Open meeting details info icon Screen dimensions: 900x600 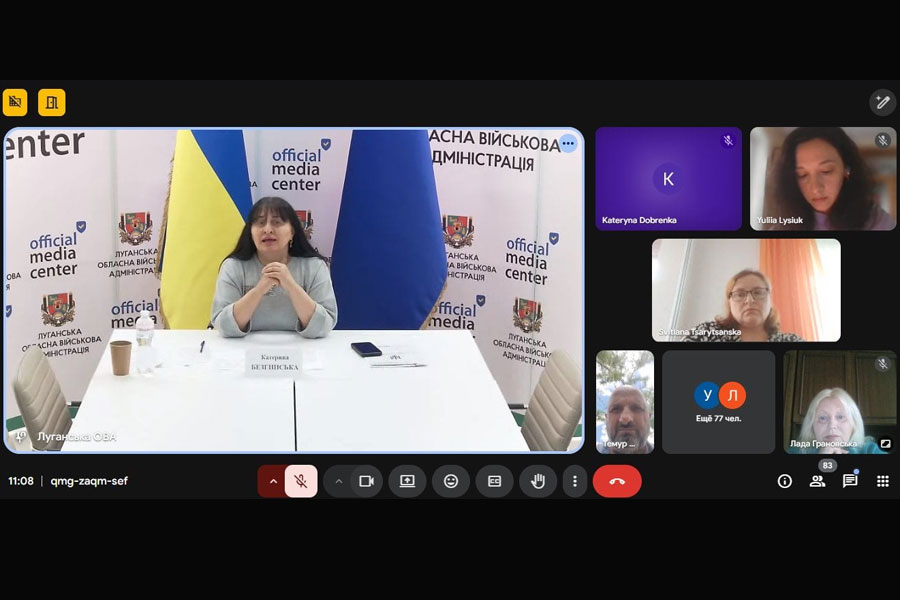click(x=785, y=481)
